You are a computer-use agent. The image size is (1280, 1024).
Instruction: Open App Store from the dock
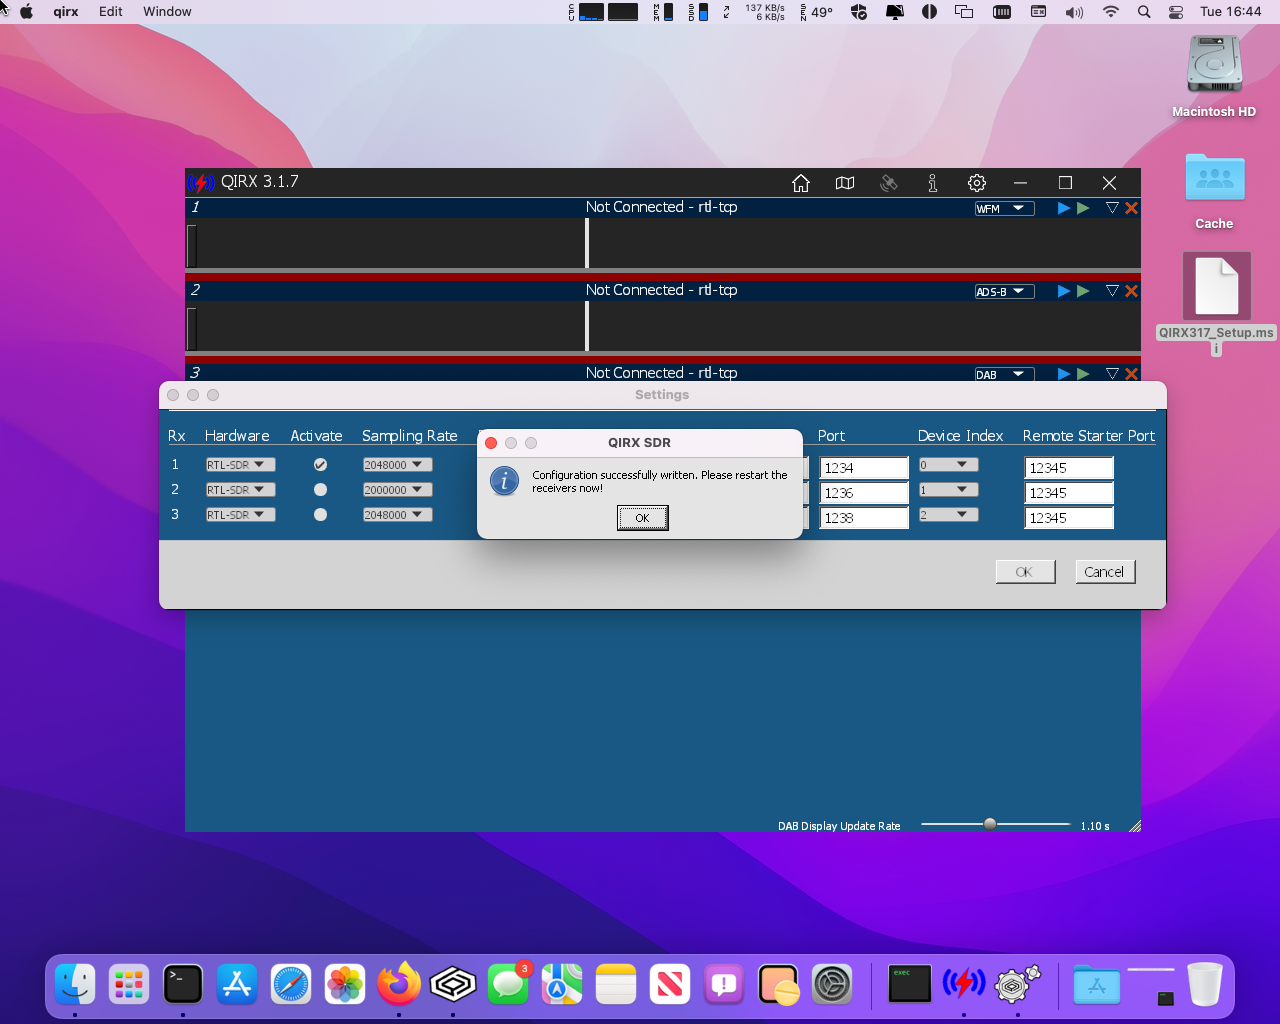pyautogui.click(x=237, y=985)
